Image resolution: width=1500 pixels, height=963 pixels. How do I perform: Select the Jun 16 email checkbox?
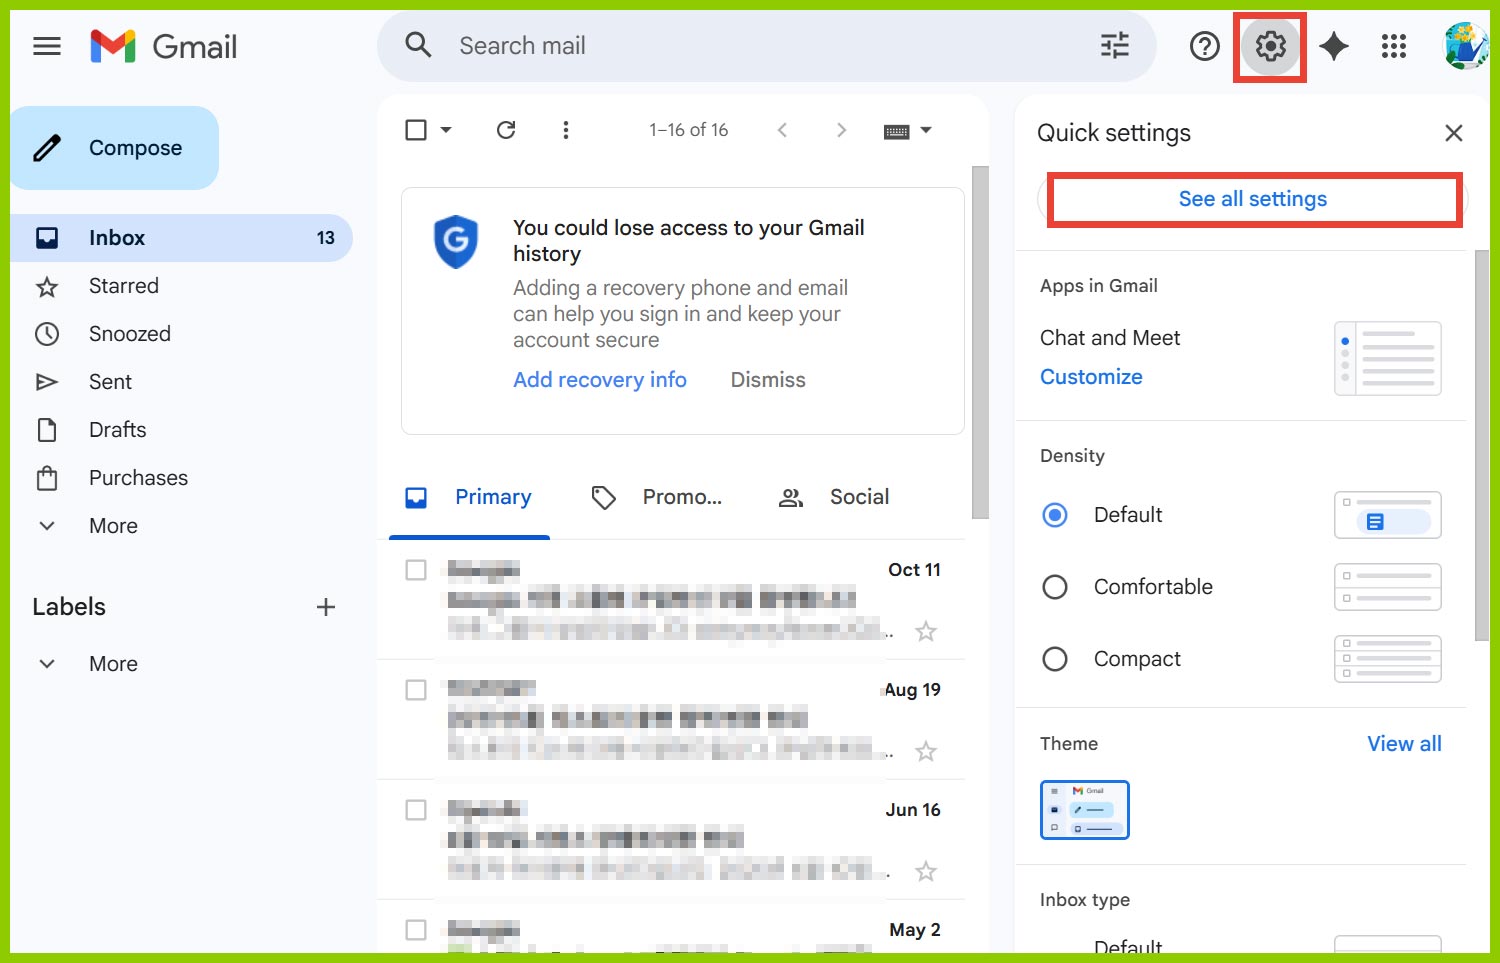[416, 810]
